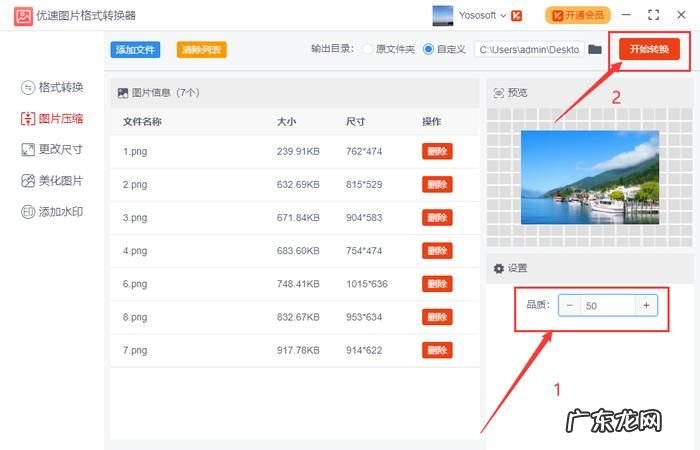Image resolution: width=700 pixels, height=450 pixels.
Task: Select the 原文件夹 radio option
Action: pos(368,49)
